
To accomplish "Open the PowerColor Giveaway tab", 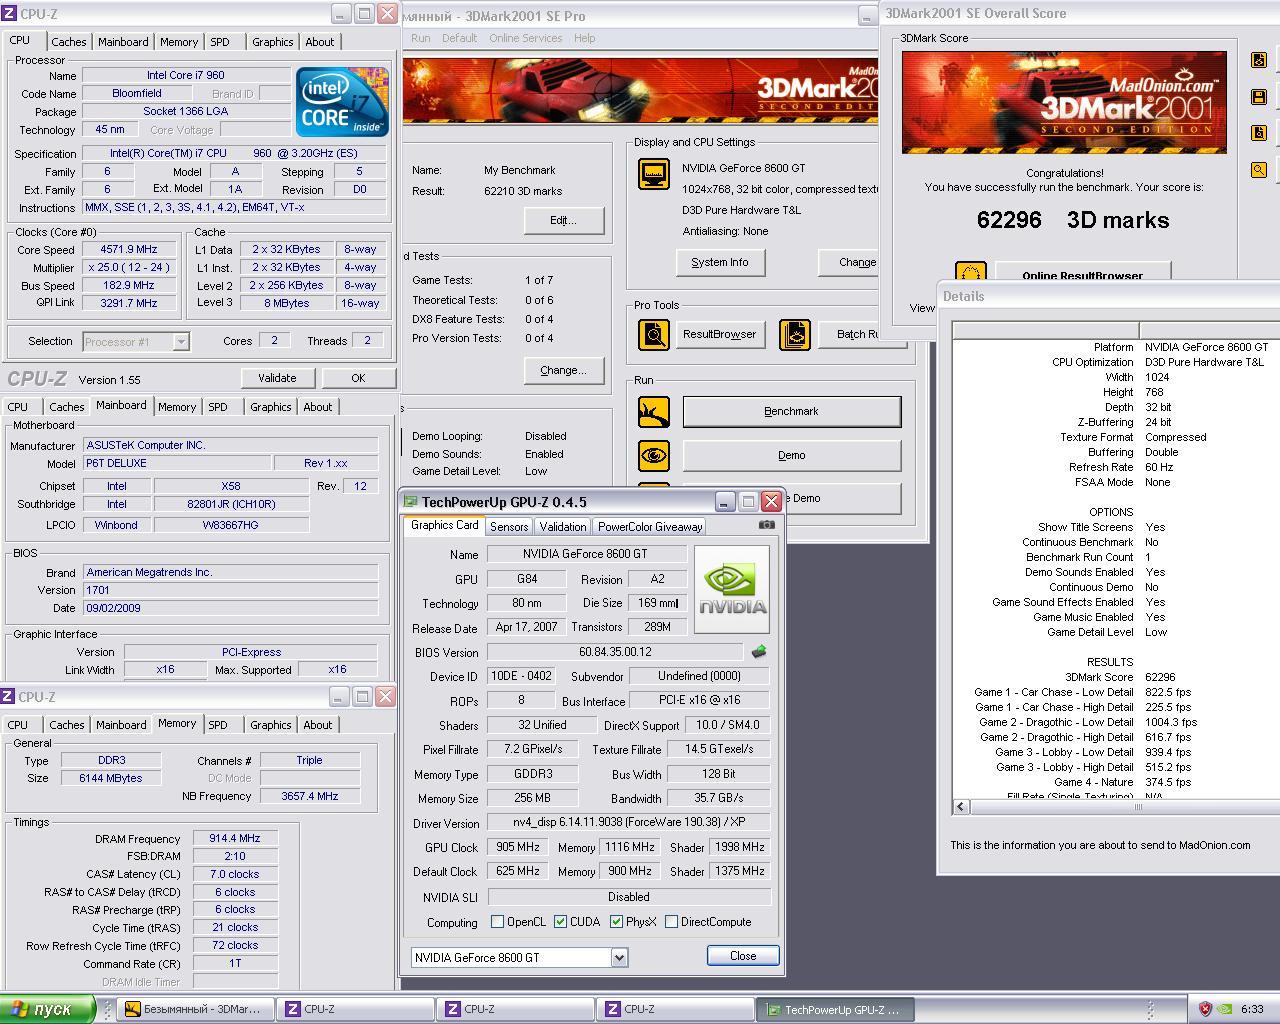I will point(650,526).
